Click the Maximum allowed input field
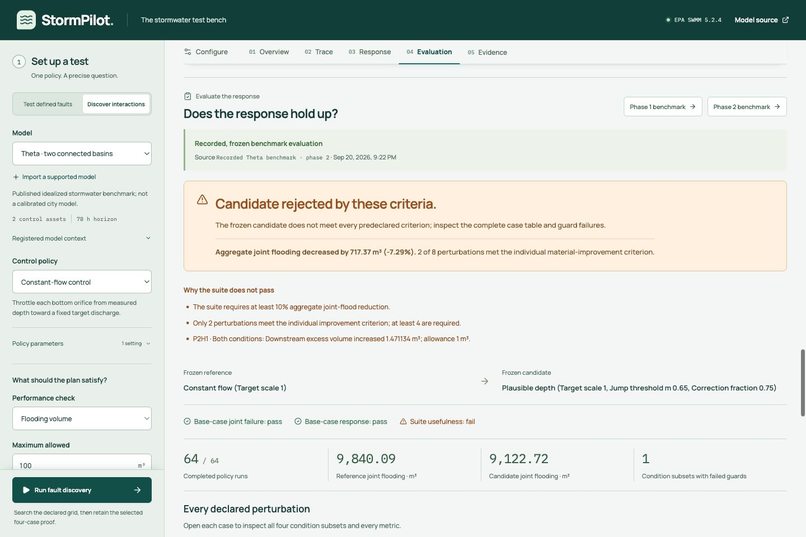This screenshot has width=806, height=537. pyautogui.click(x=82, y=462)
